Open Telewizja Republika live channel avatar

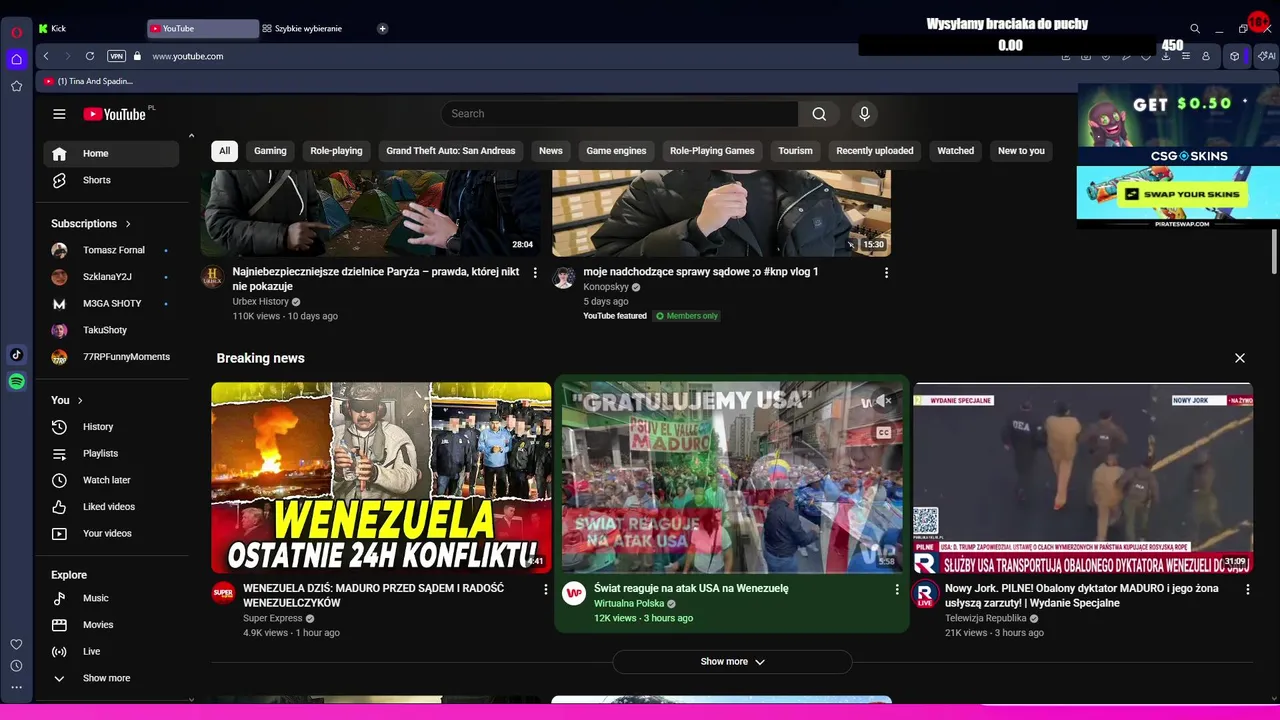pyautogui.click(x=925, y=593)
